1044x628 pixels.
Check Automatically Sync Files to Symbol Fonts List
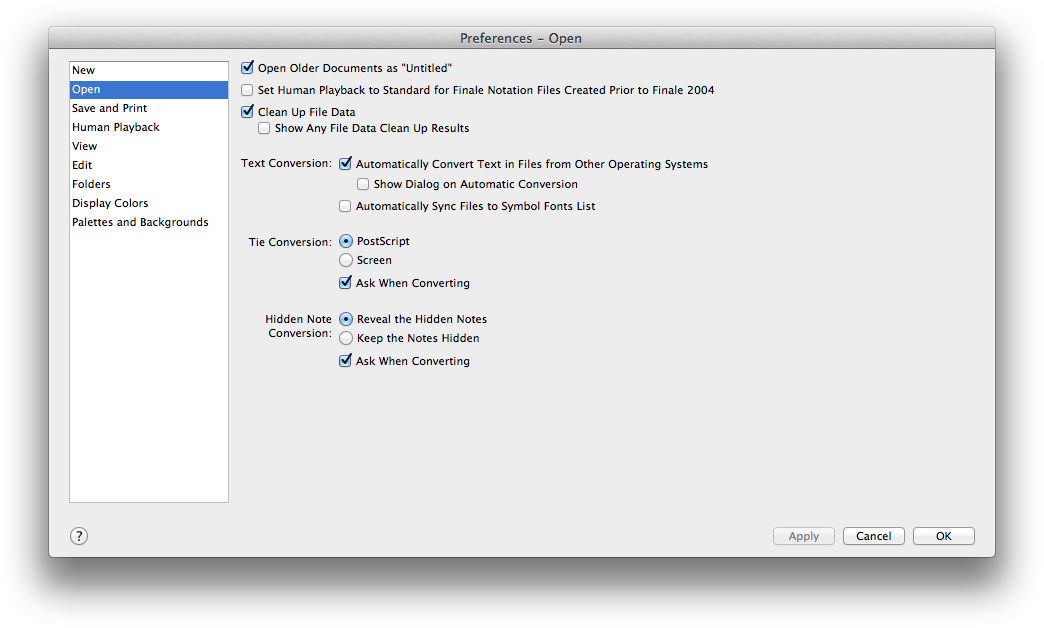tap(345, 205)
